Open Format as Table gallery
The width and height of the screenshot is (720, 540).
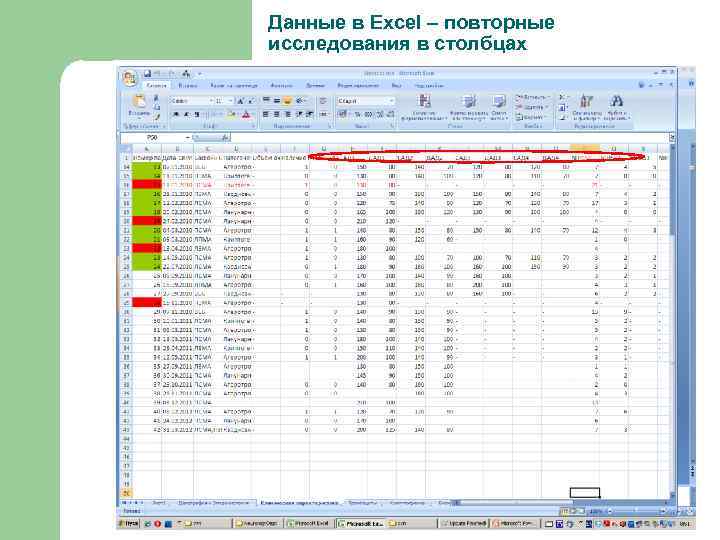click(468, 108)
